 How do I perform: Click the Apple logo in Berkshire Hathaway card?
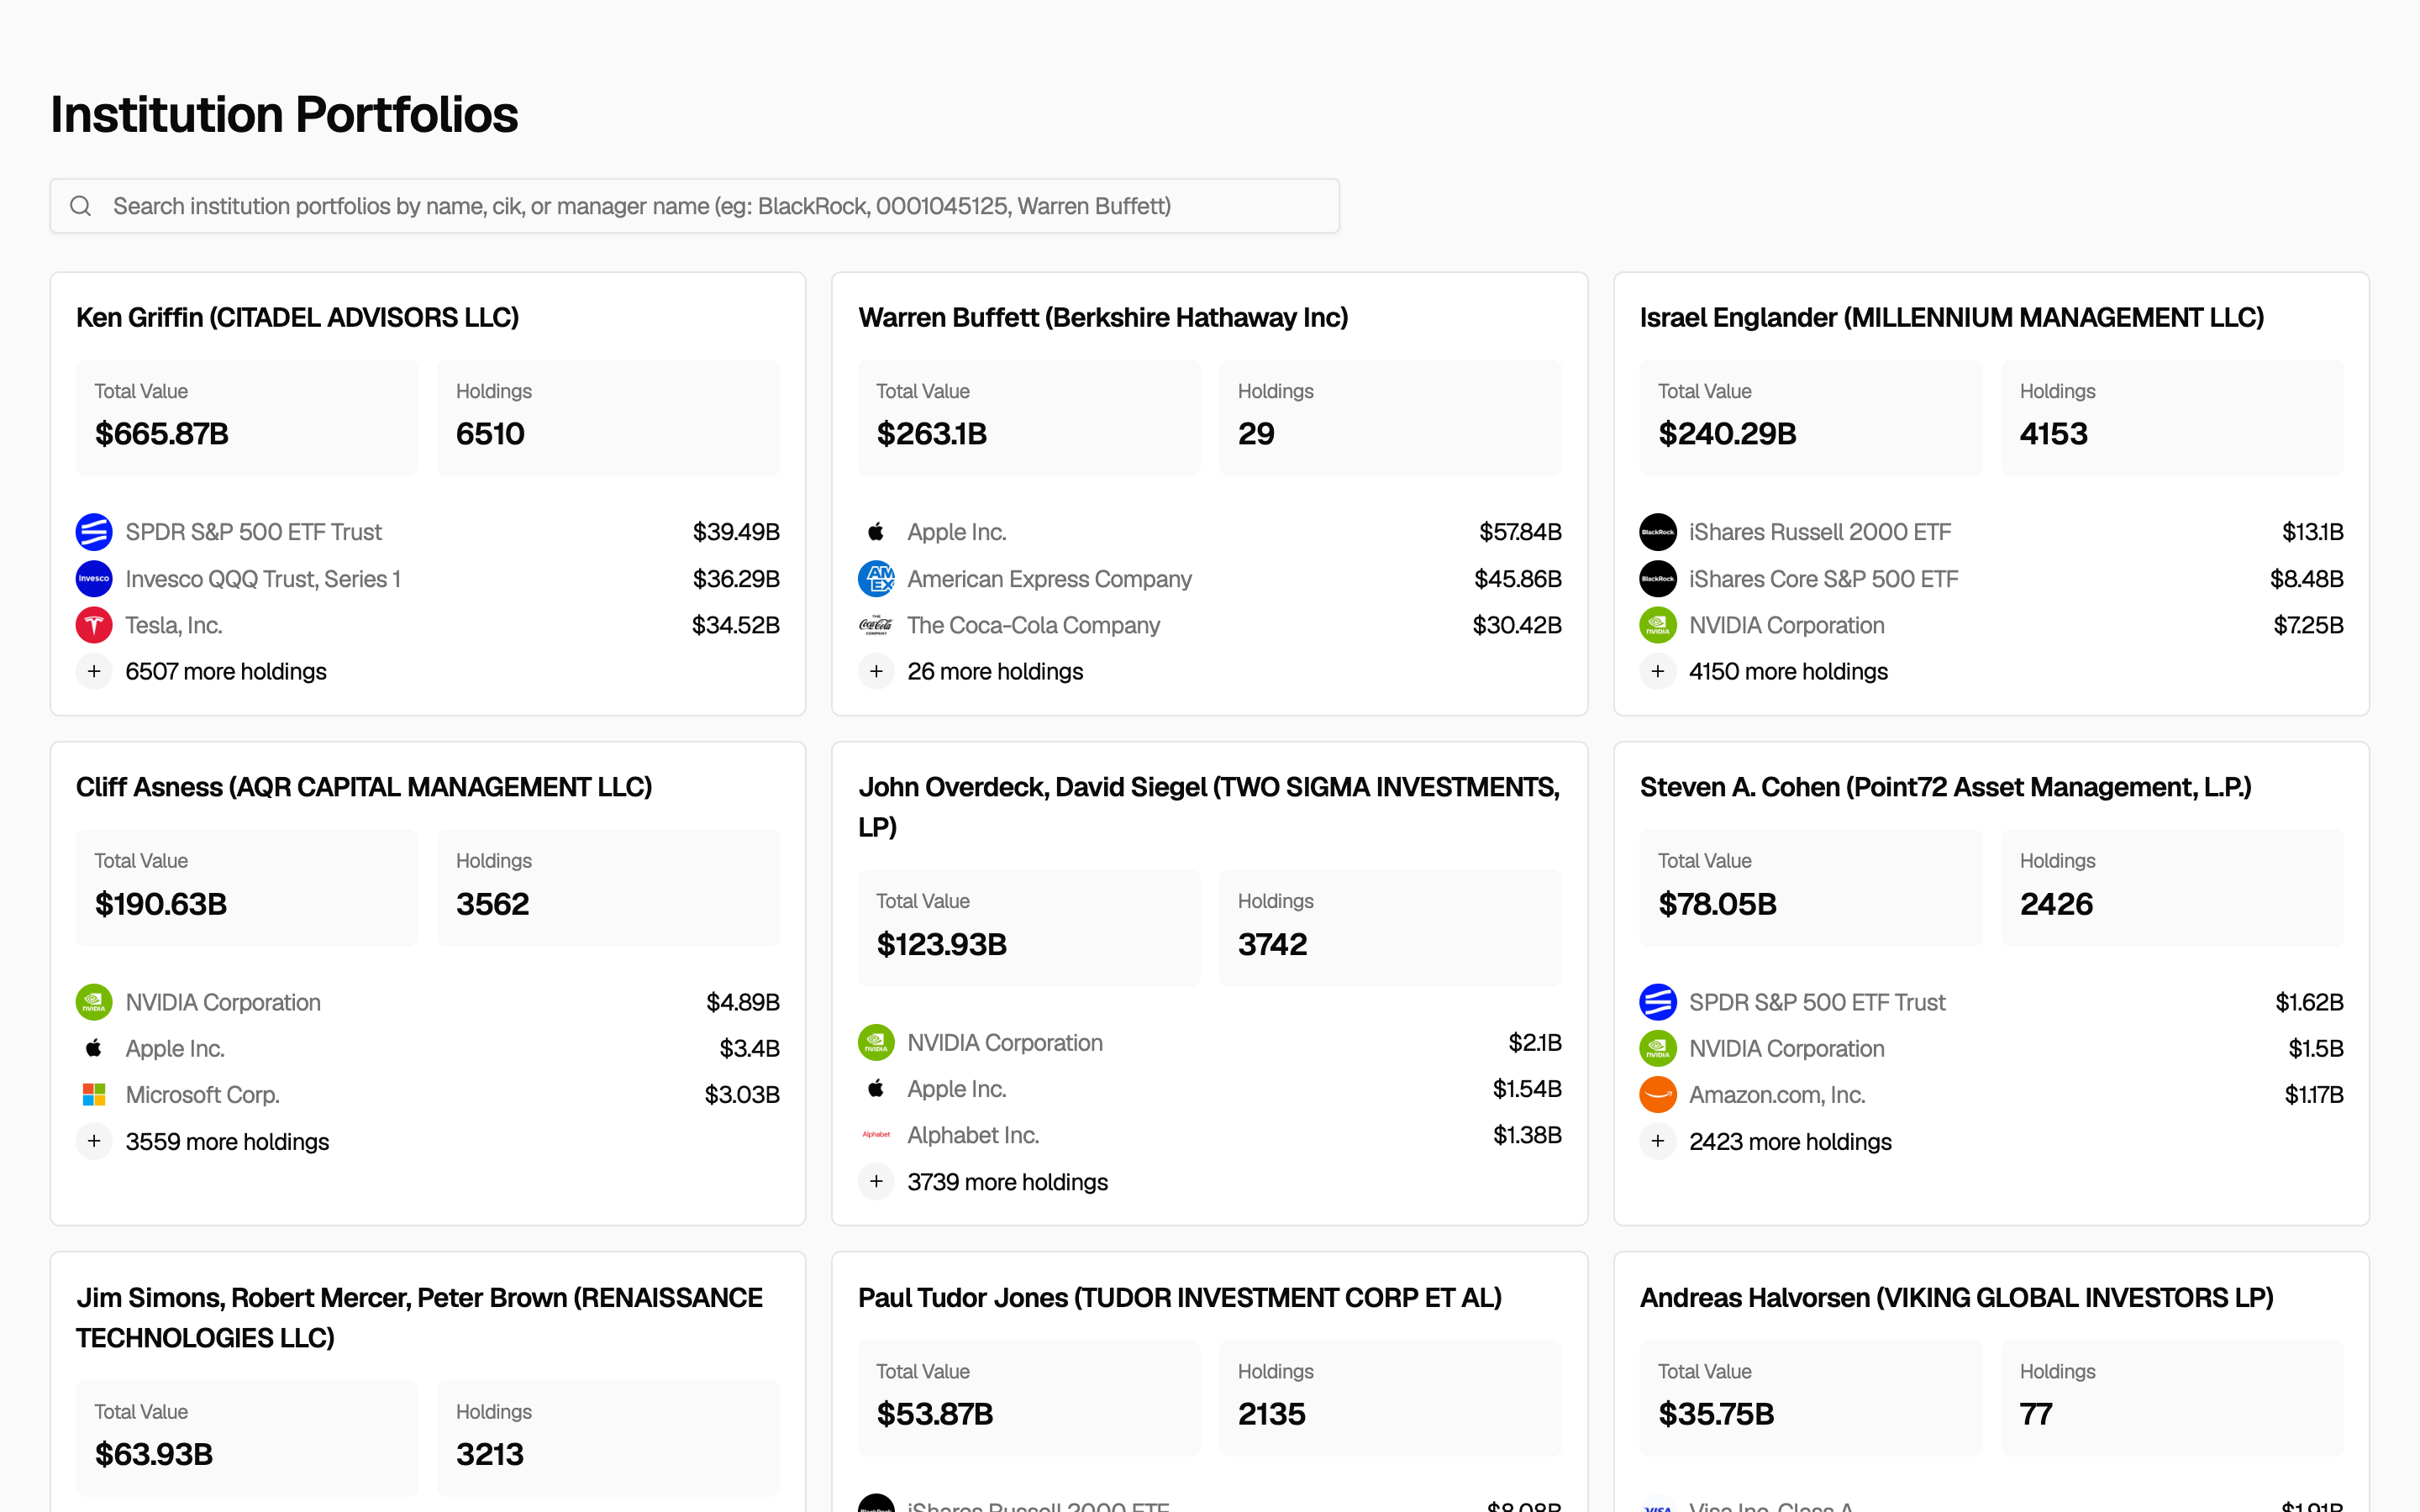tap(876, 532)
